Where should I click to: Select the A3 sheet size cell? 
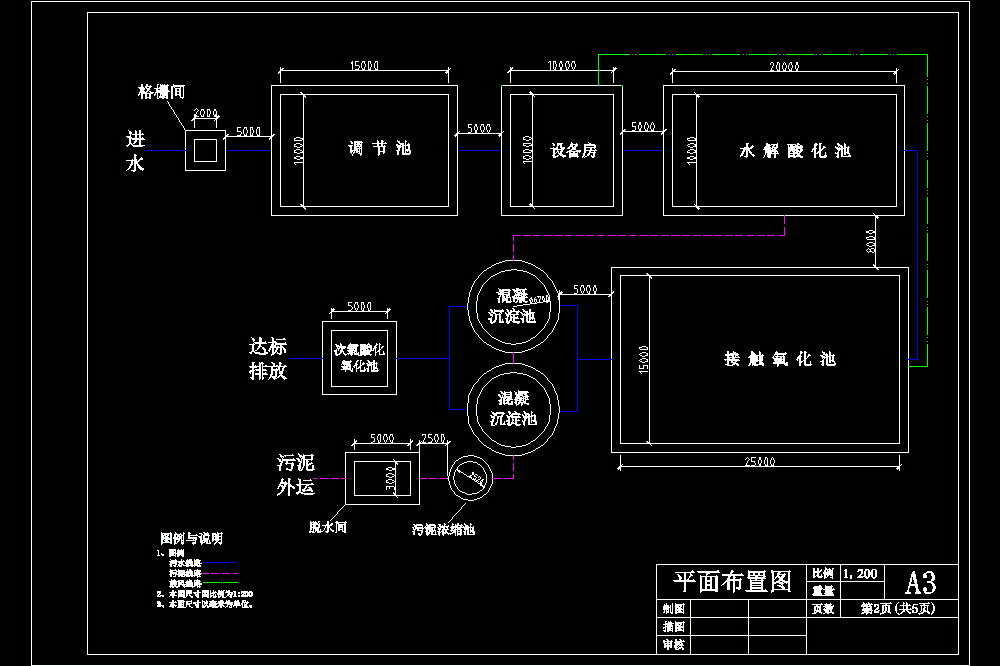(x=921, y=582)
